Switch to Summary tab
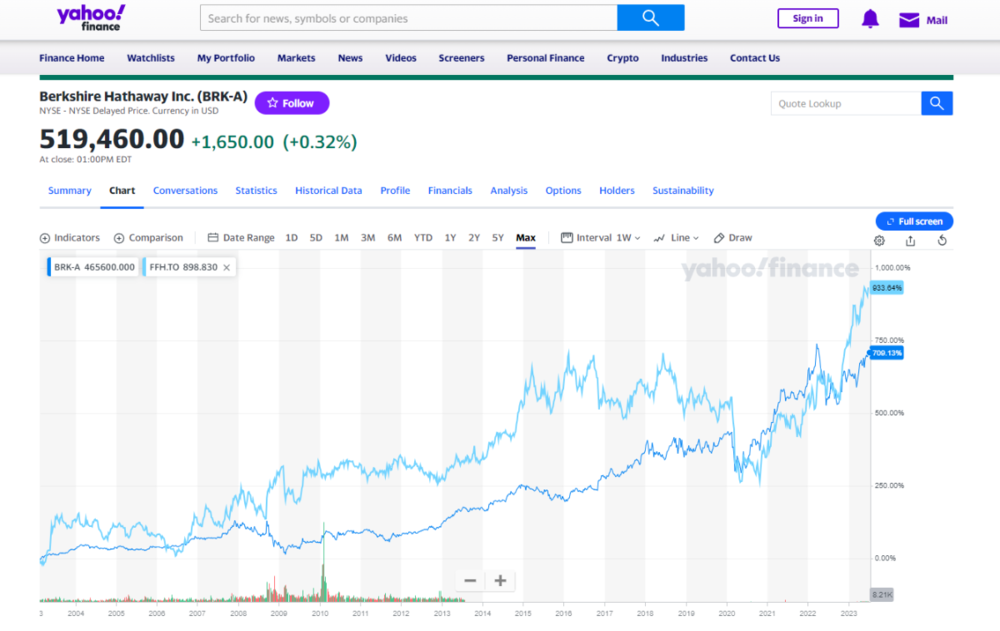 (70, 190)
